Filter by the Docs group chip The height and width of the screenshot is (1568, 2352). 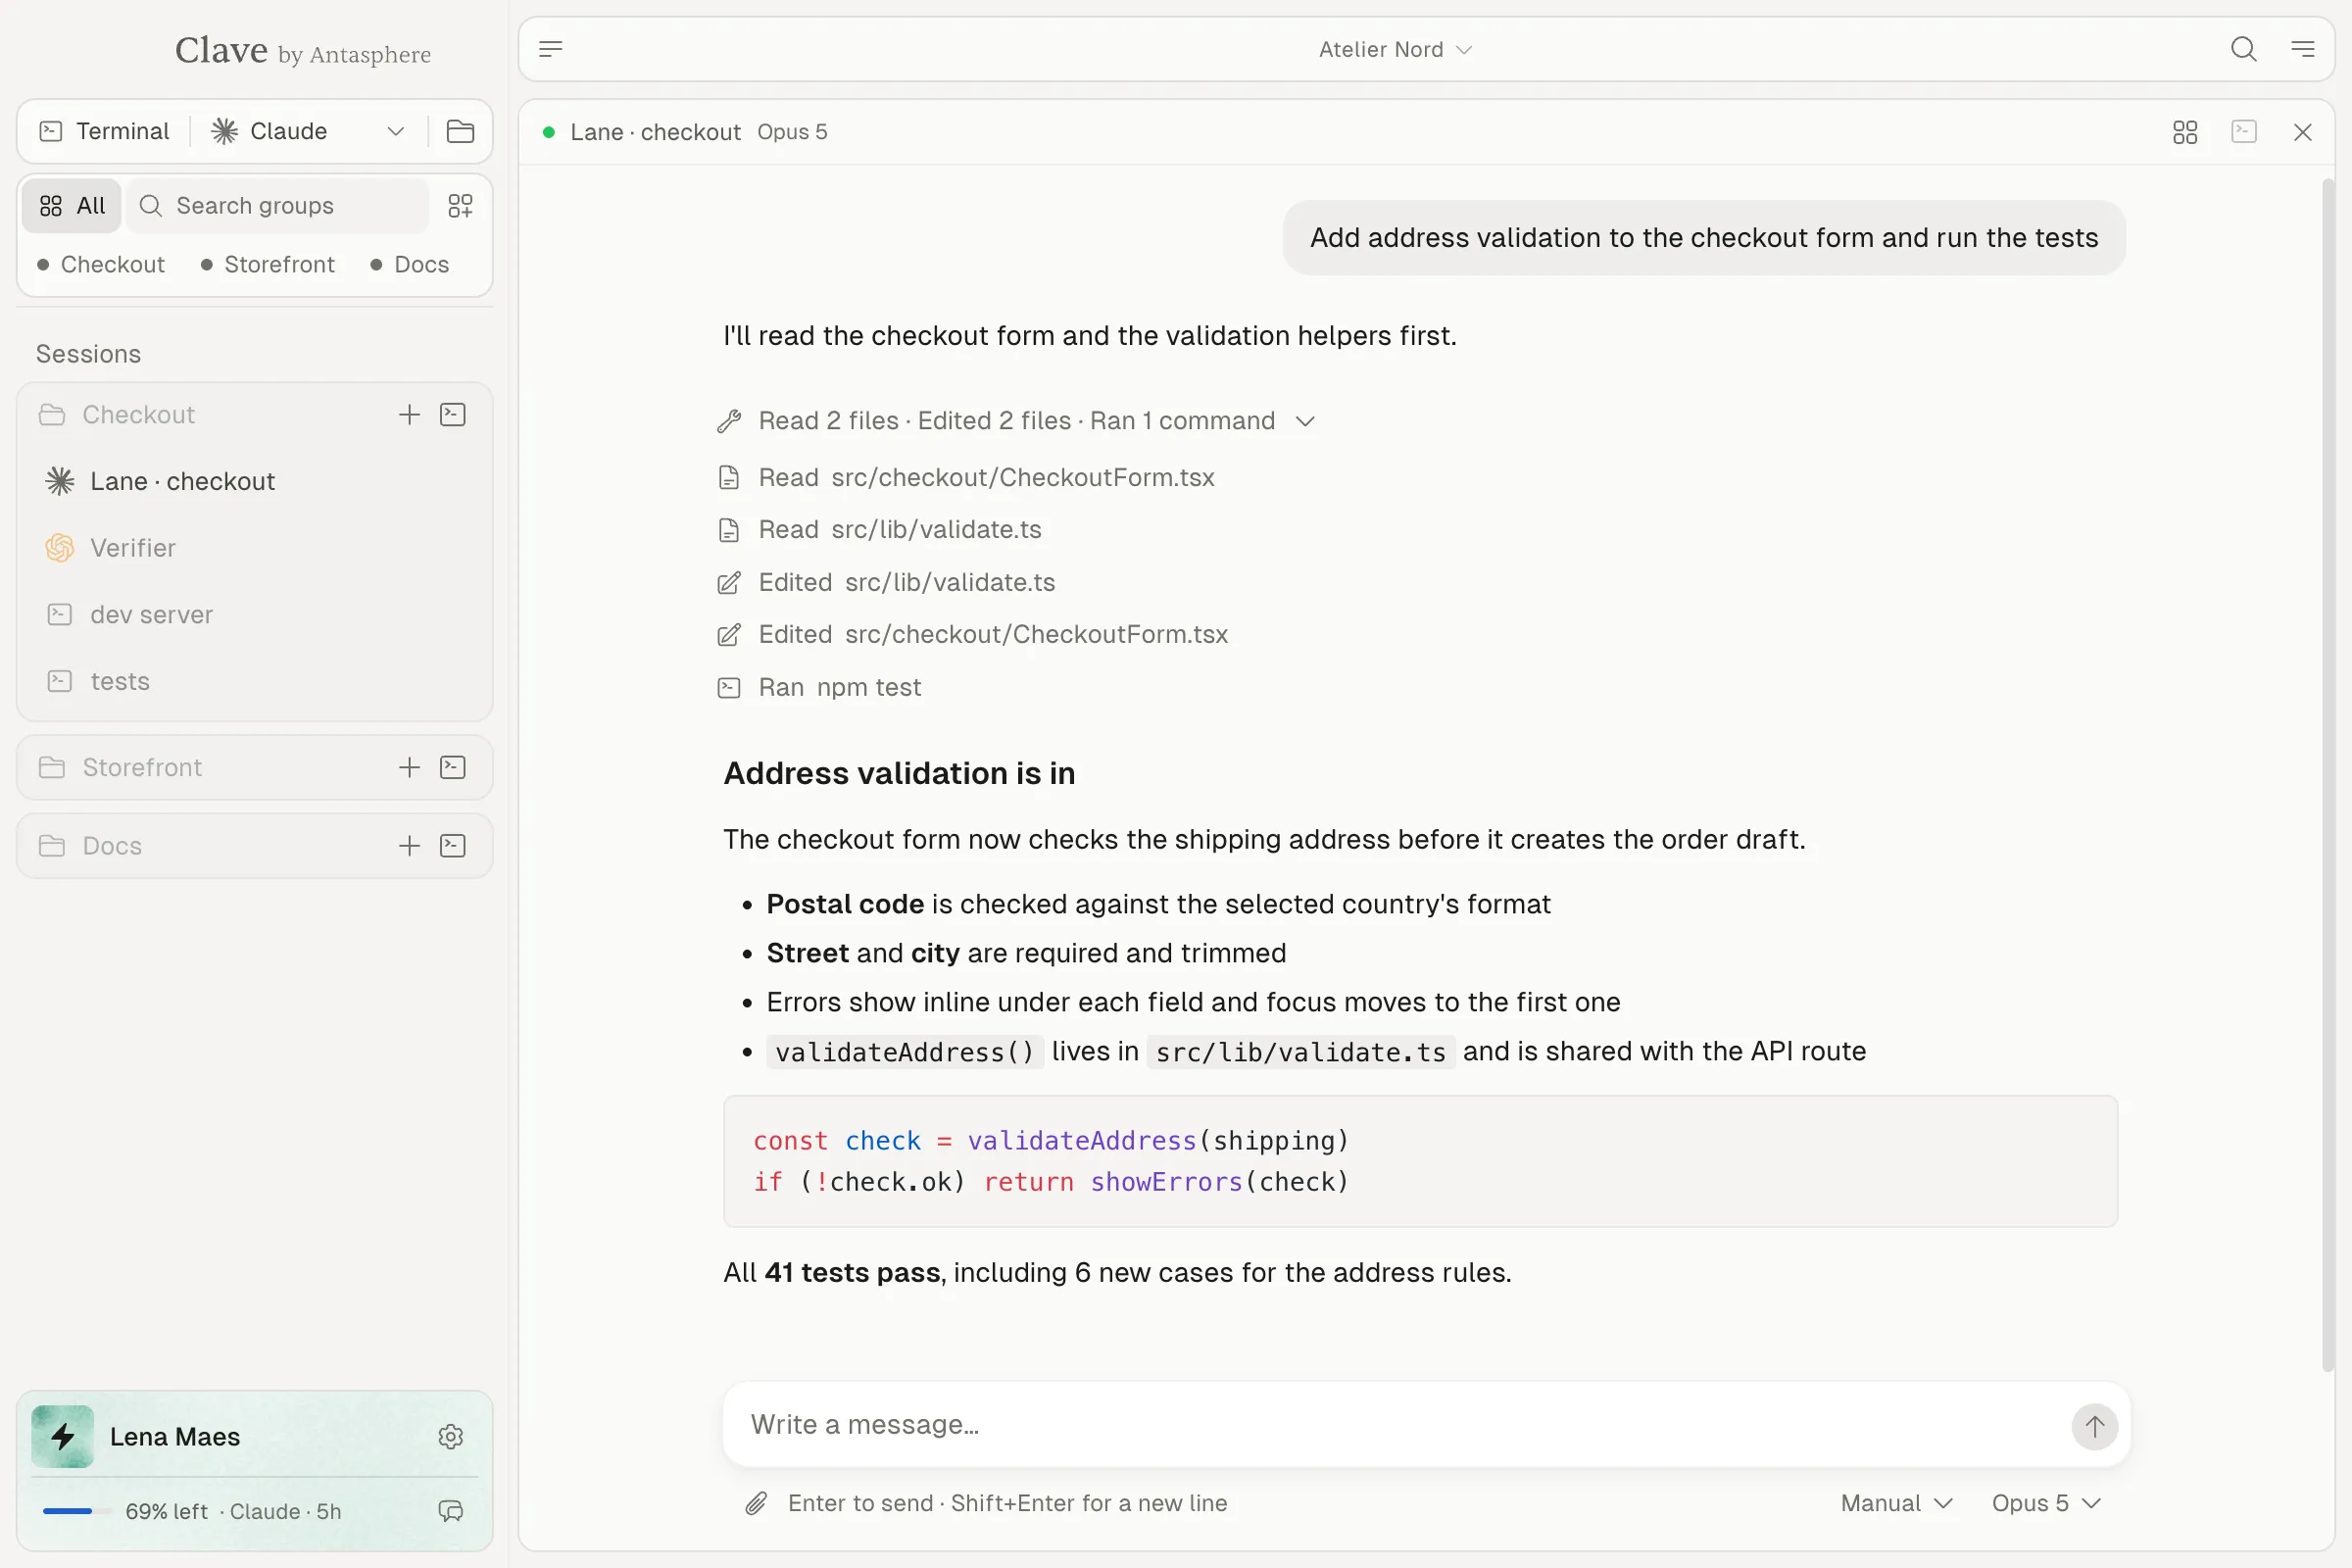point(410,265)
